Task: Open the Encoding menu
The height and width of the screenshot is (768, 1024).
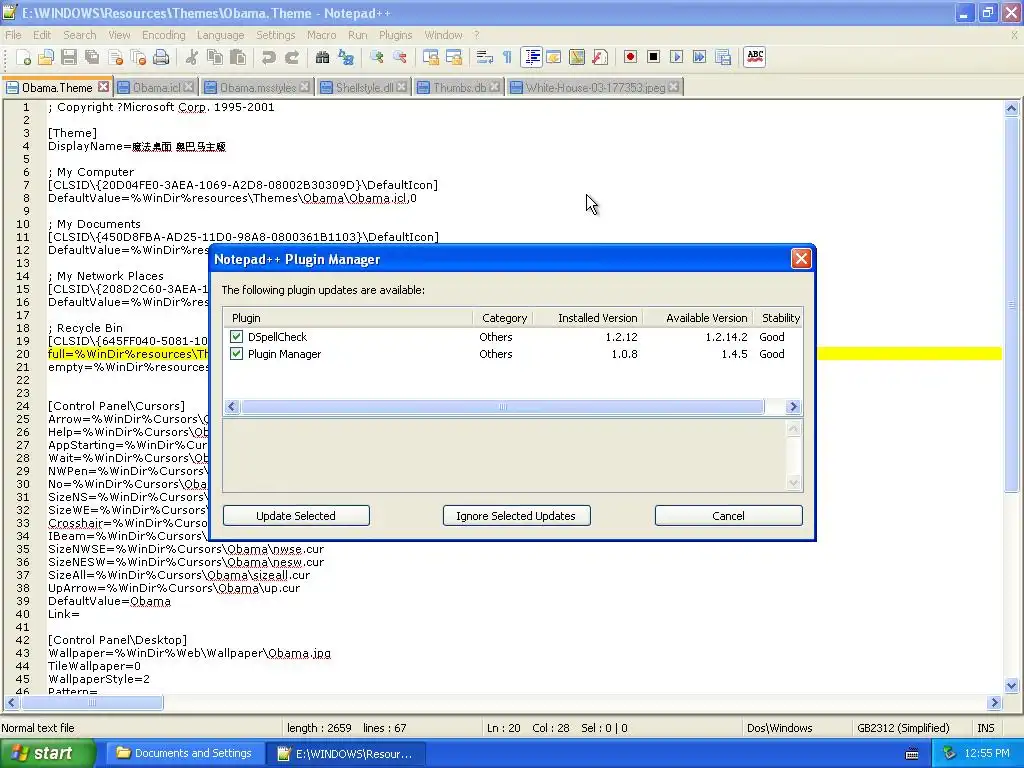Action: point(163,35)
